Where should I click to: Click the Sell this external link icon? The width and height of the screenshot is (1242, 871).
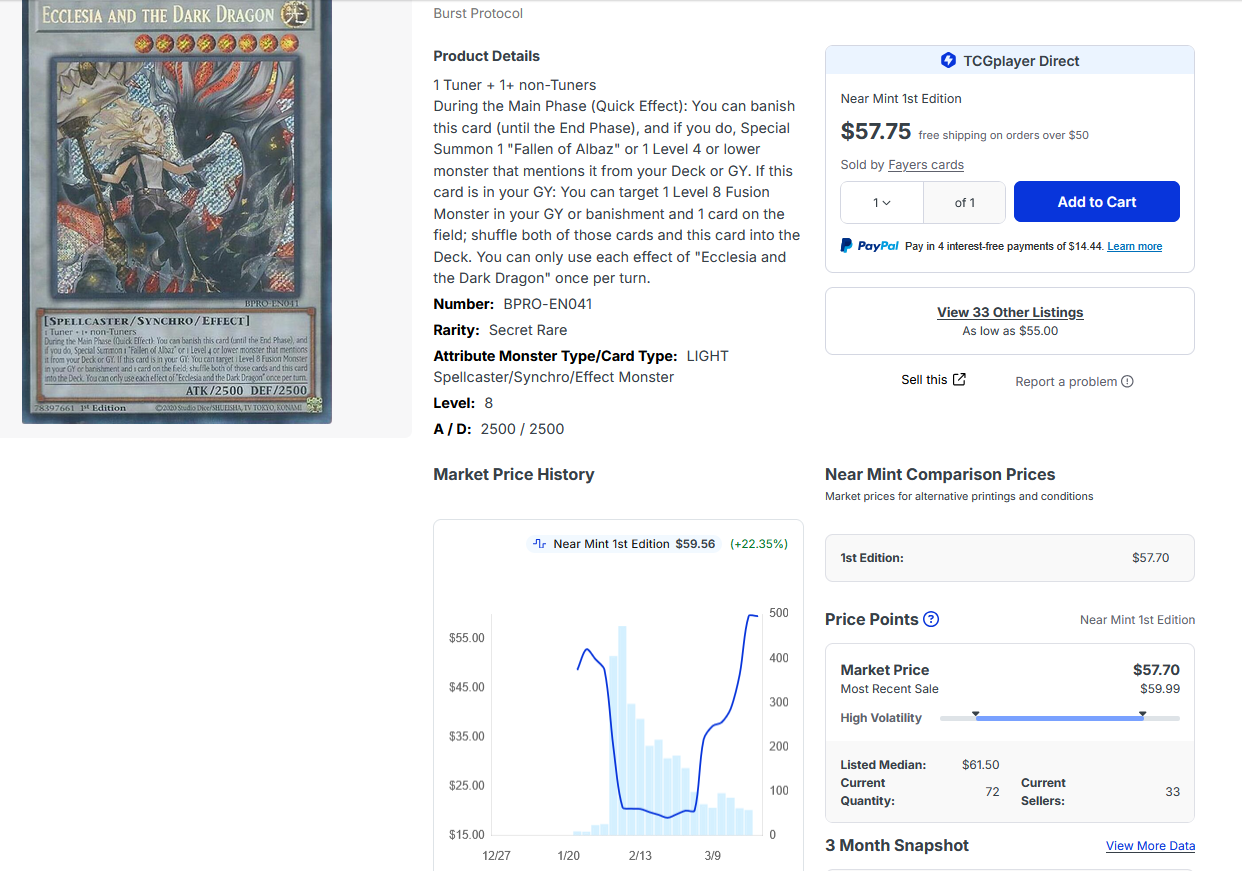[x=959, y=379]
